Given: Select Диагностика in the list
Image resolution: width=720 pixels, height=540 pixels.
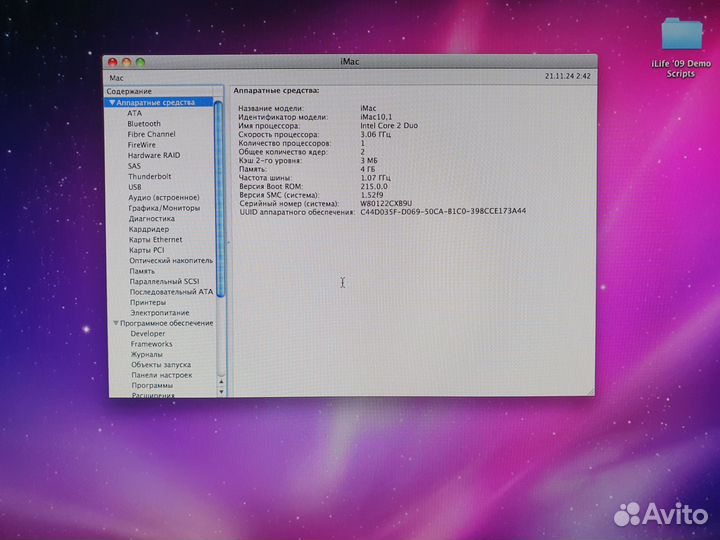Looking at the screenshot, I should [152, 219].
